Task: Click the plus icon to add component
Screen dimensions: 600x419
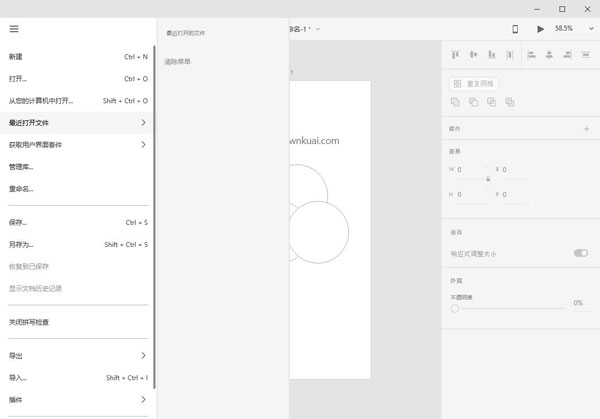Action: pyautogui.click(x=586, y=129)
